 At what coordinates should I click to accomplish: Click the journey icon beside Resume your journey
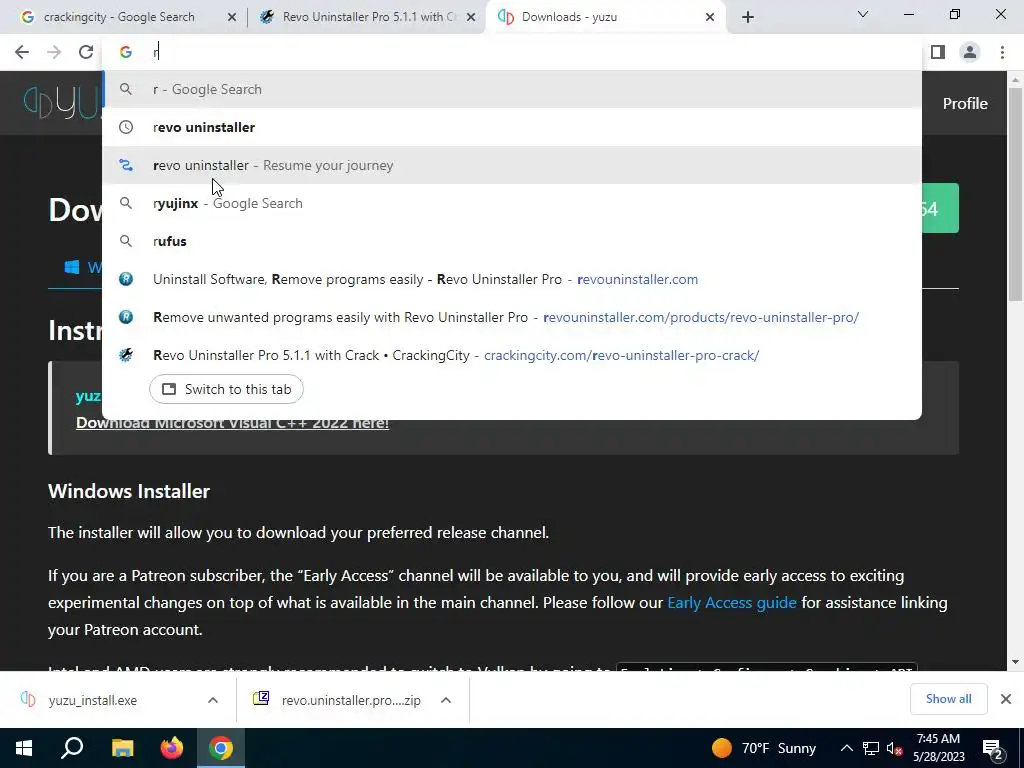click(126, 165)
